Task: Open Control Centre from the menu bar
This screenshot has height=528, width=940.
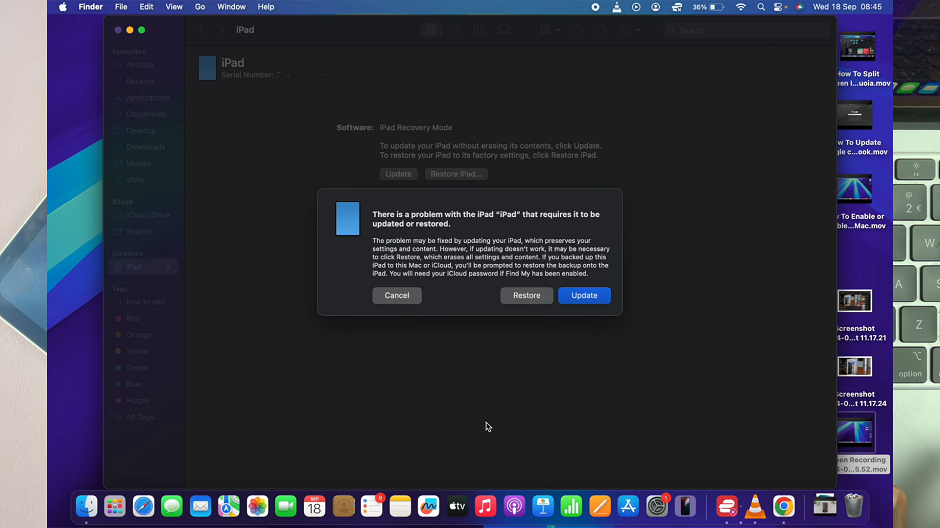Action: (x=778, y=7)
